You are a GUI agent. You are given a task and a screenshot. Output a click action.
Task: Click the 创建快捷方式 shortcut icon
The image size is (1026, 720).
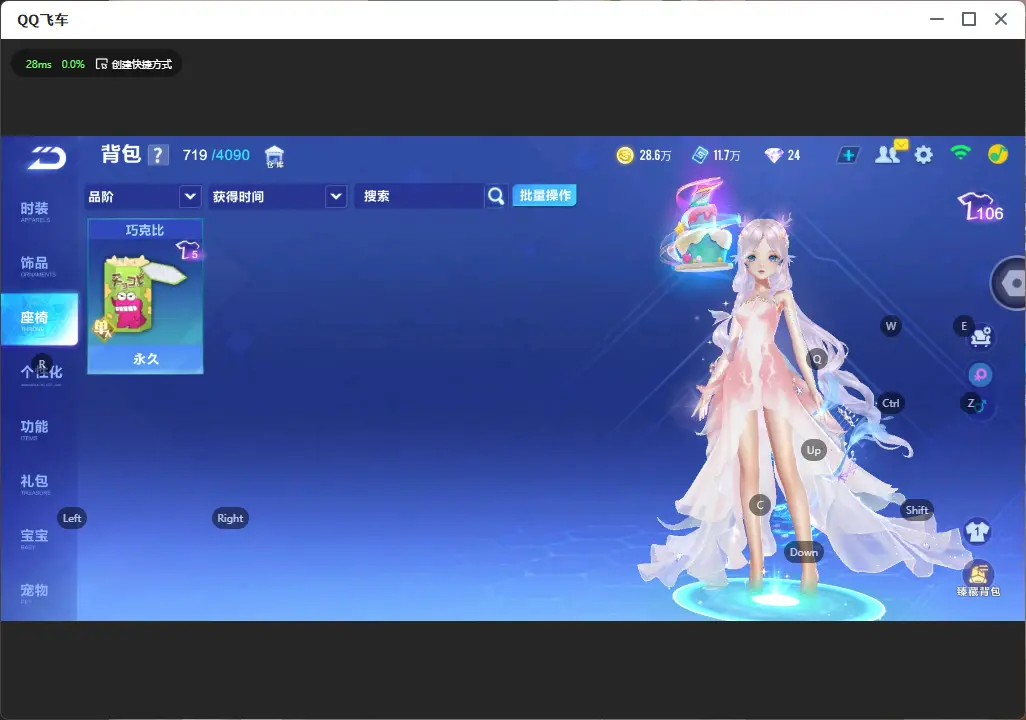[101, 64]
